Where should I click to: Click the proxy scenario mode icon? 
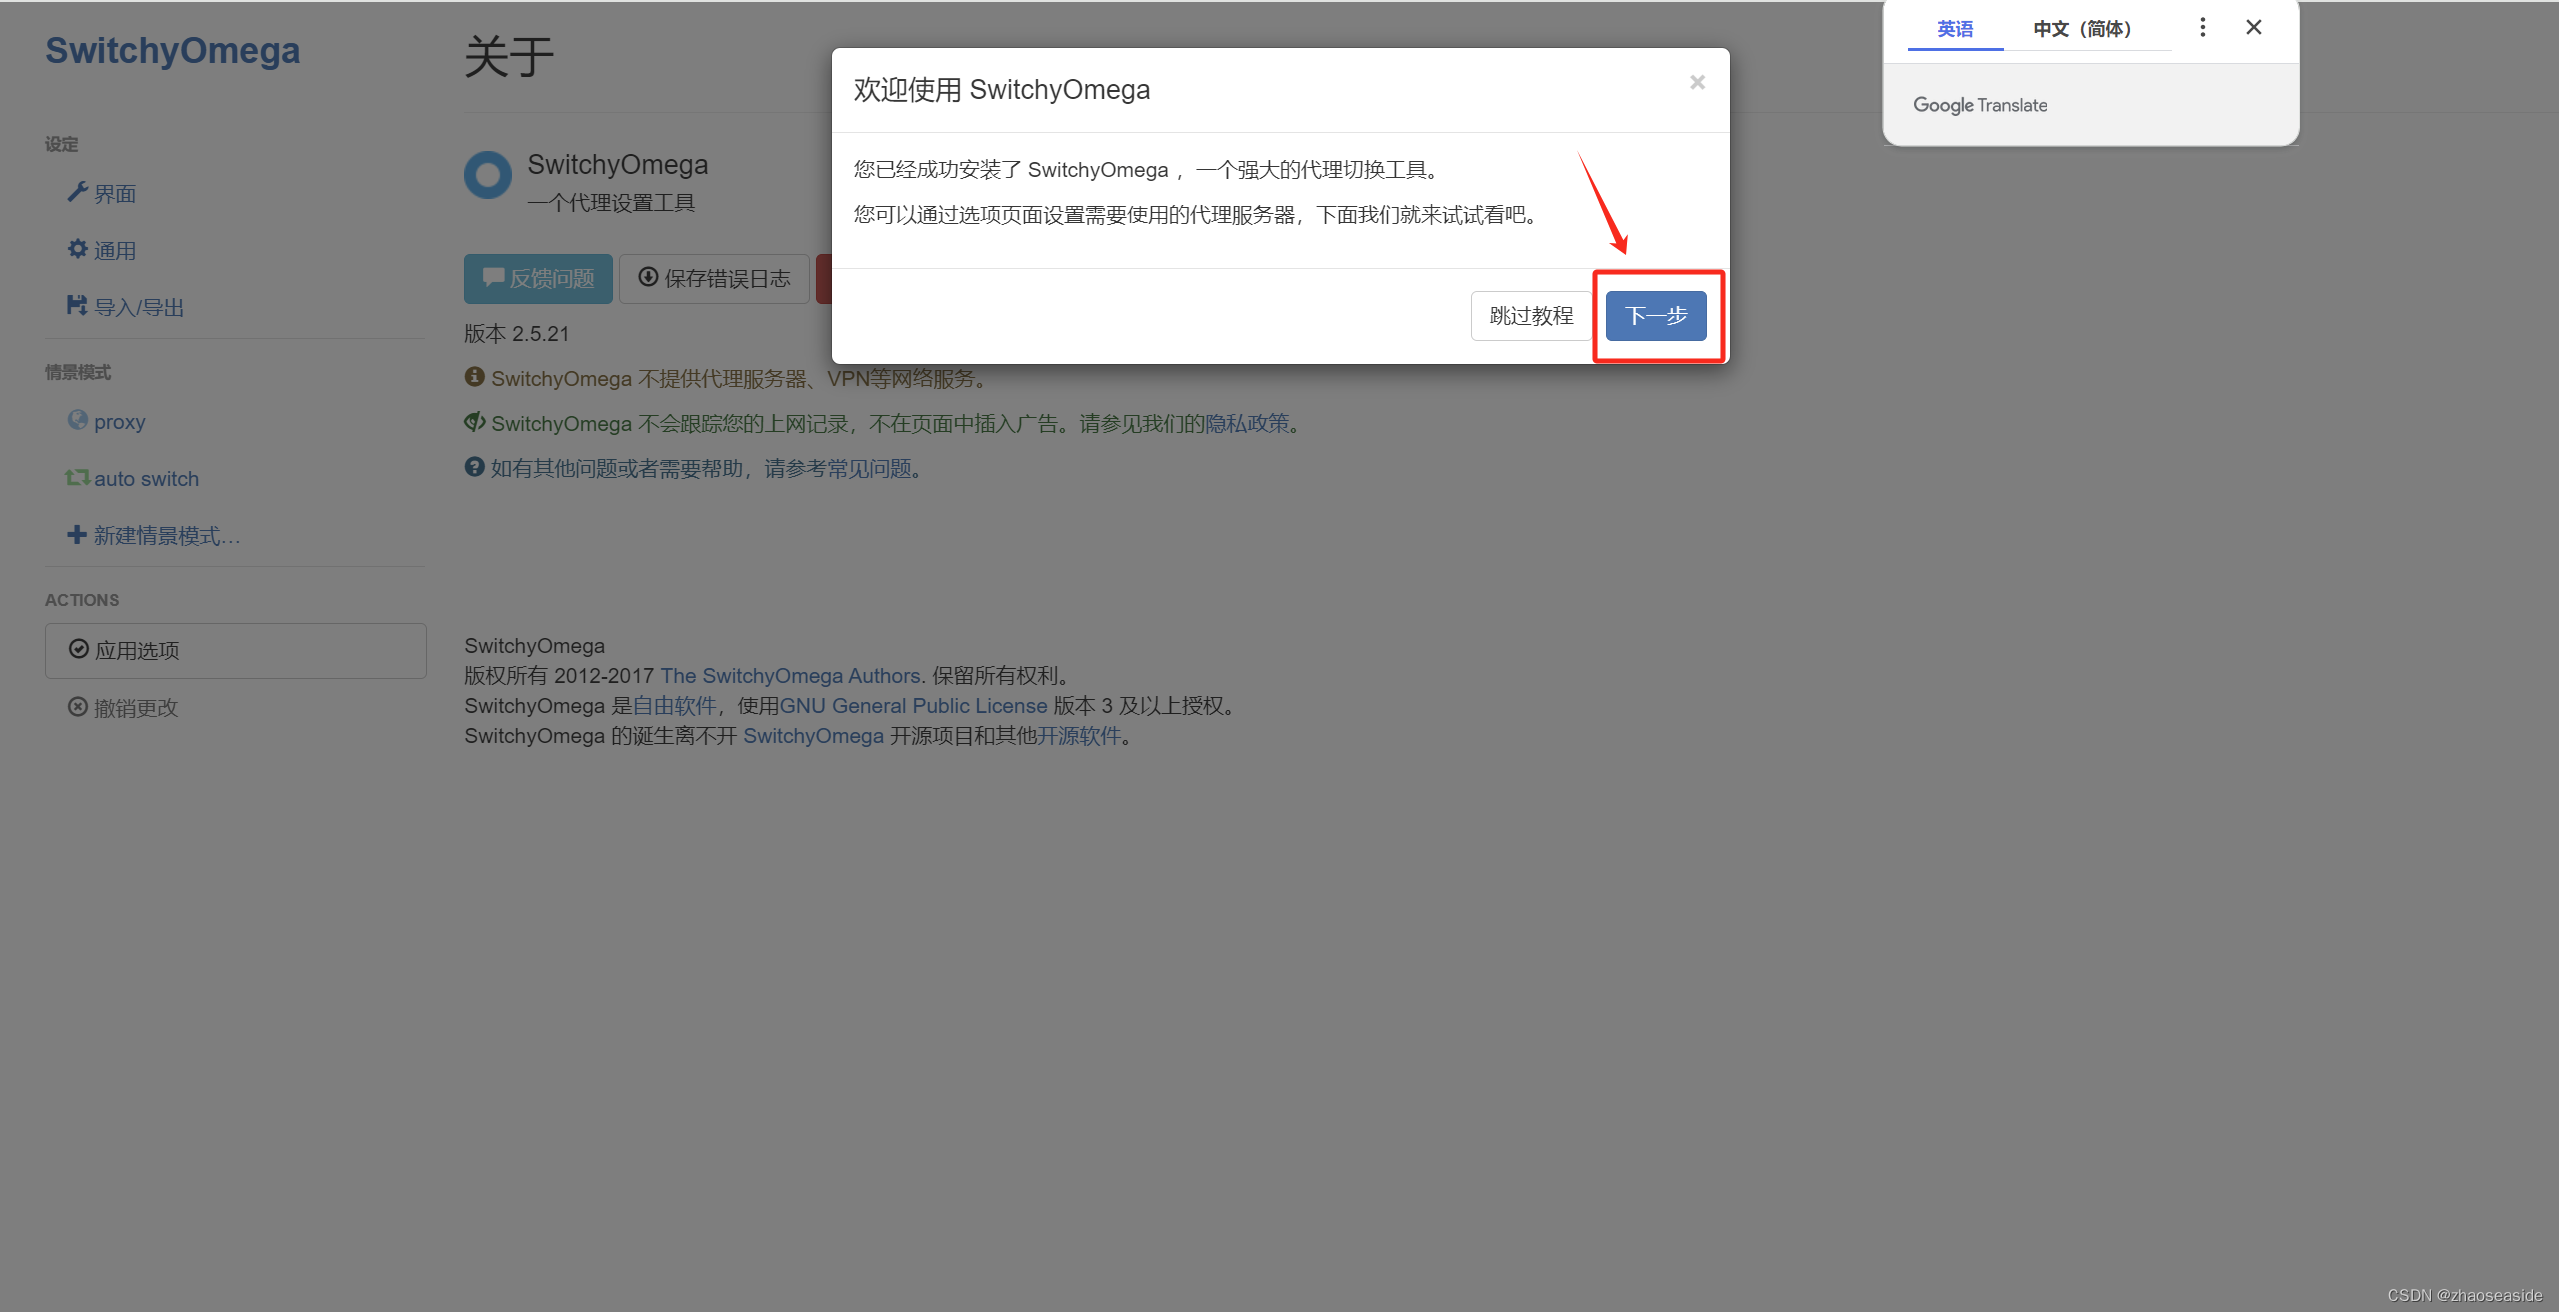[74, 418]
